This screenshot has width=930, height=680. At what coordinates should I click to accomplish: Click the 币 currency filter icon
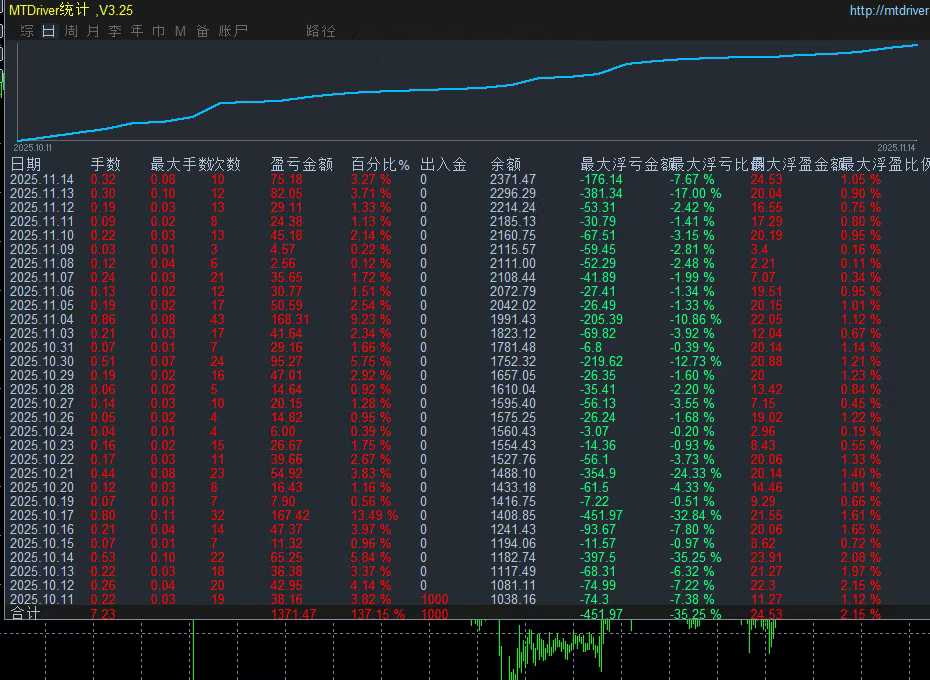pos(157,30)
